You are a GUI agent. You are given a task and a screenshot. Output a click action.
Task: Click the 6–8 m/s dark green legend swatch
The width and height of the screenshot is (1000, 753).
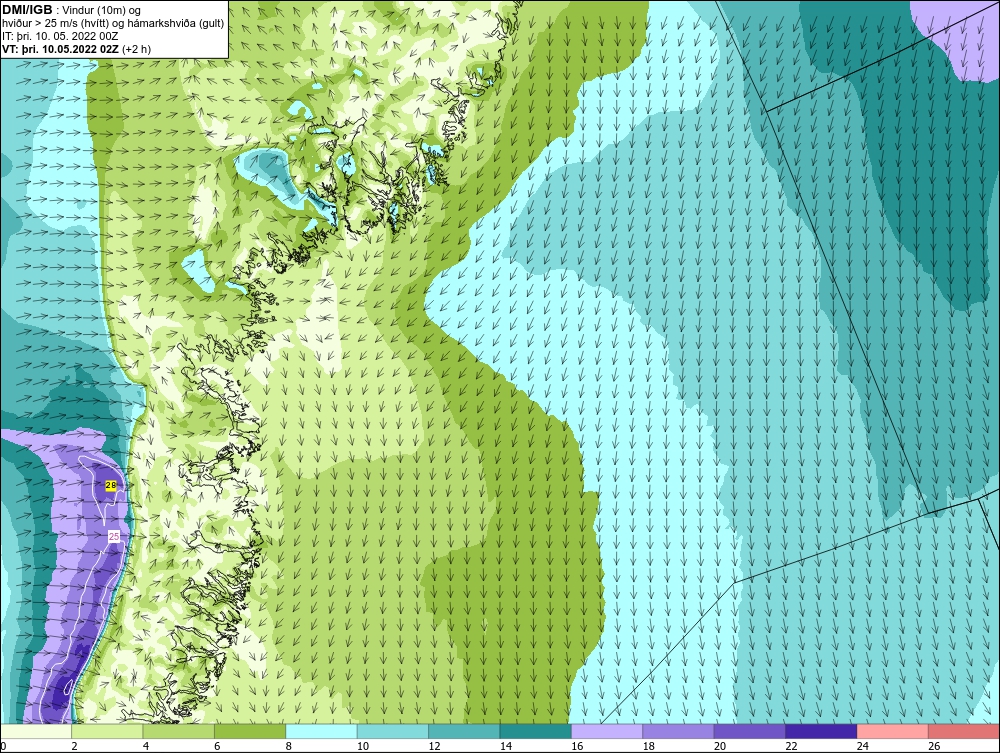(x=250, y=731)
